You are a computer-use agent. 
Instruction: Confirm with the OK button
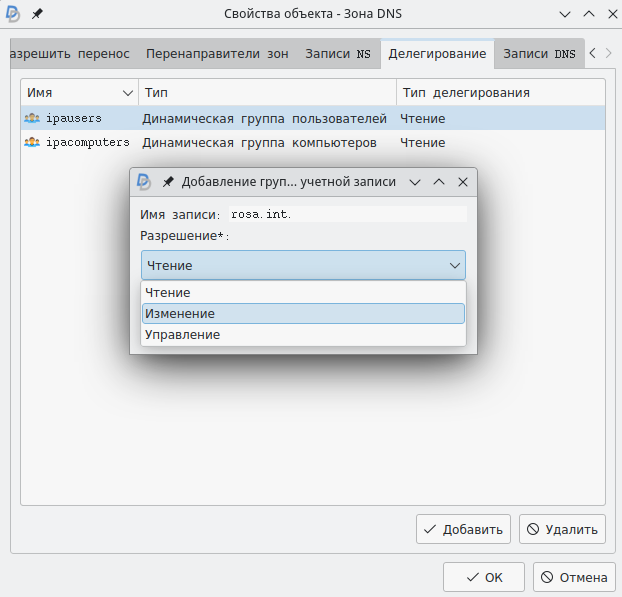[484, 577]
